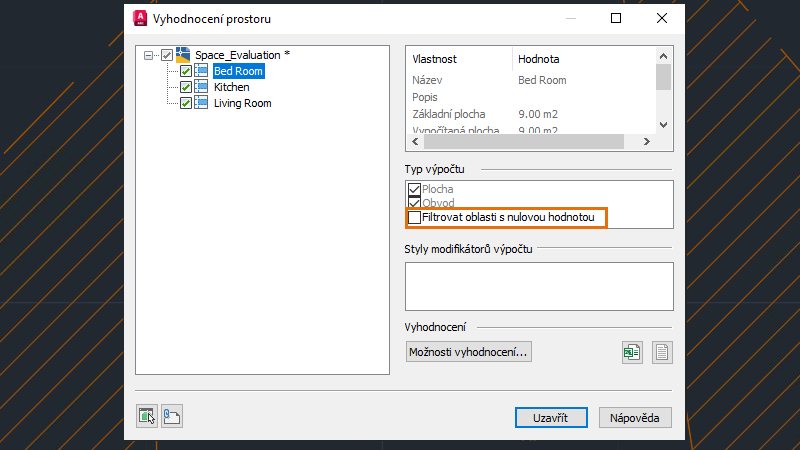The width and height of the screenshot is (800, 450).
Task: Click the vertical scrollbar thumb in properties
Action: point(663,77)
